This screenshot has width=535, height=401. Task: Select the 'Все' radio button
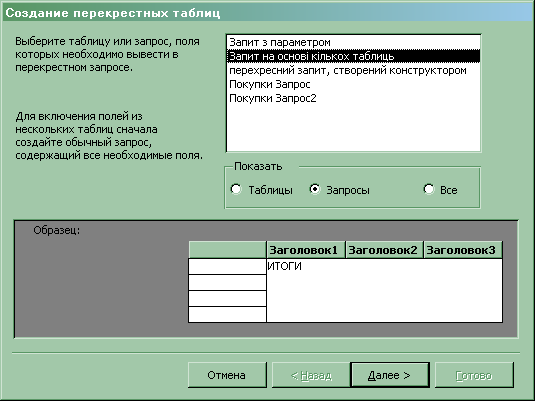tap(429, 189)
